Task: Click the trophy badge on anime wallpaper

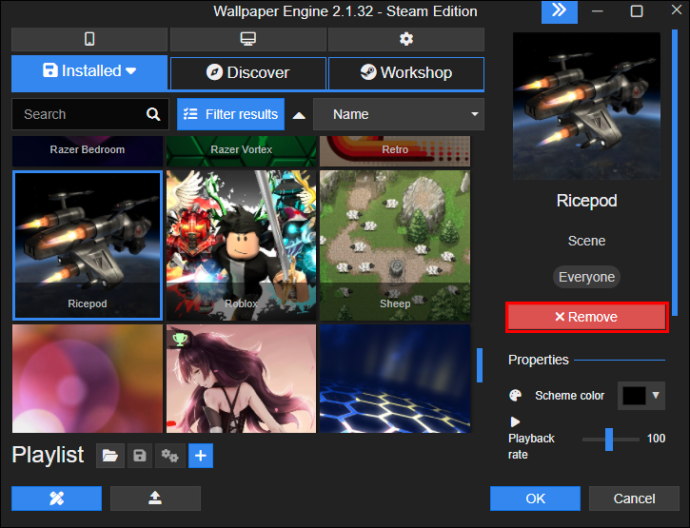Action: (180, 339)
